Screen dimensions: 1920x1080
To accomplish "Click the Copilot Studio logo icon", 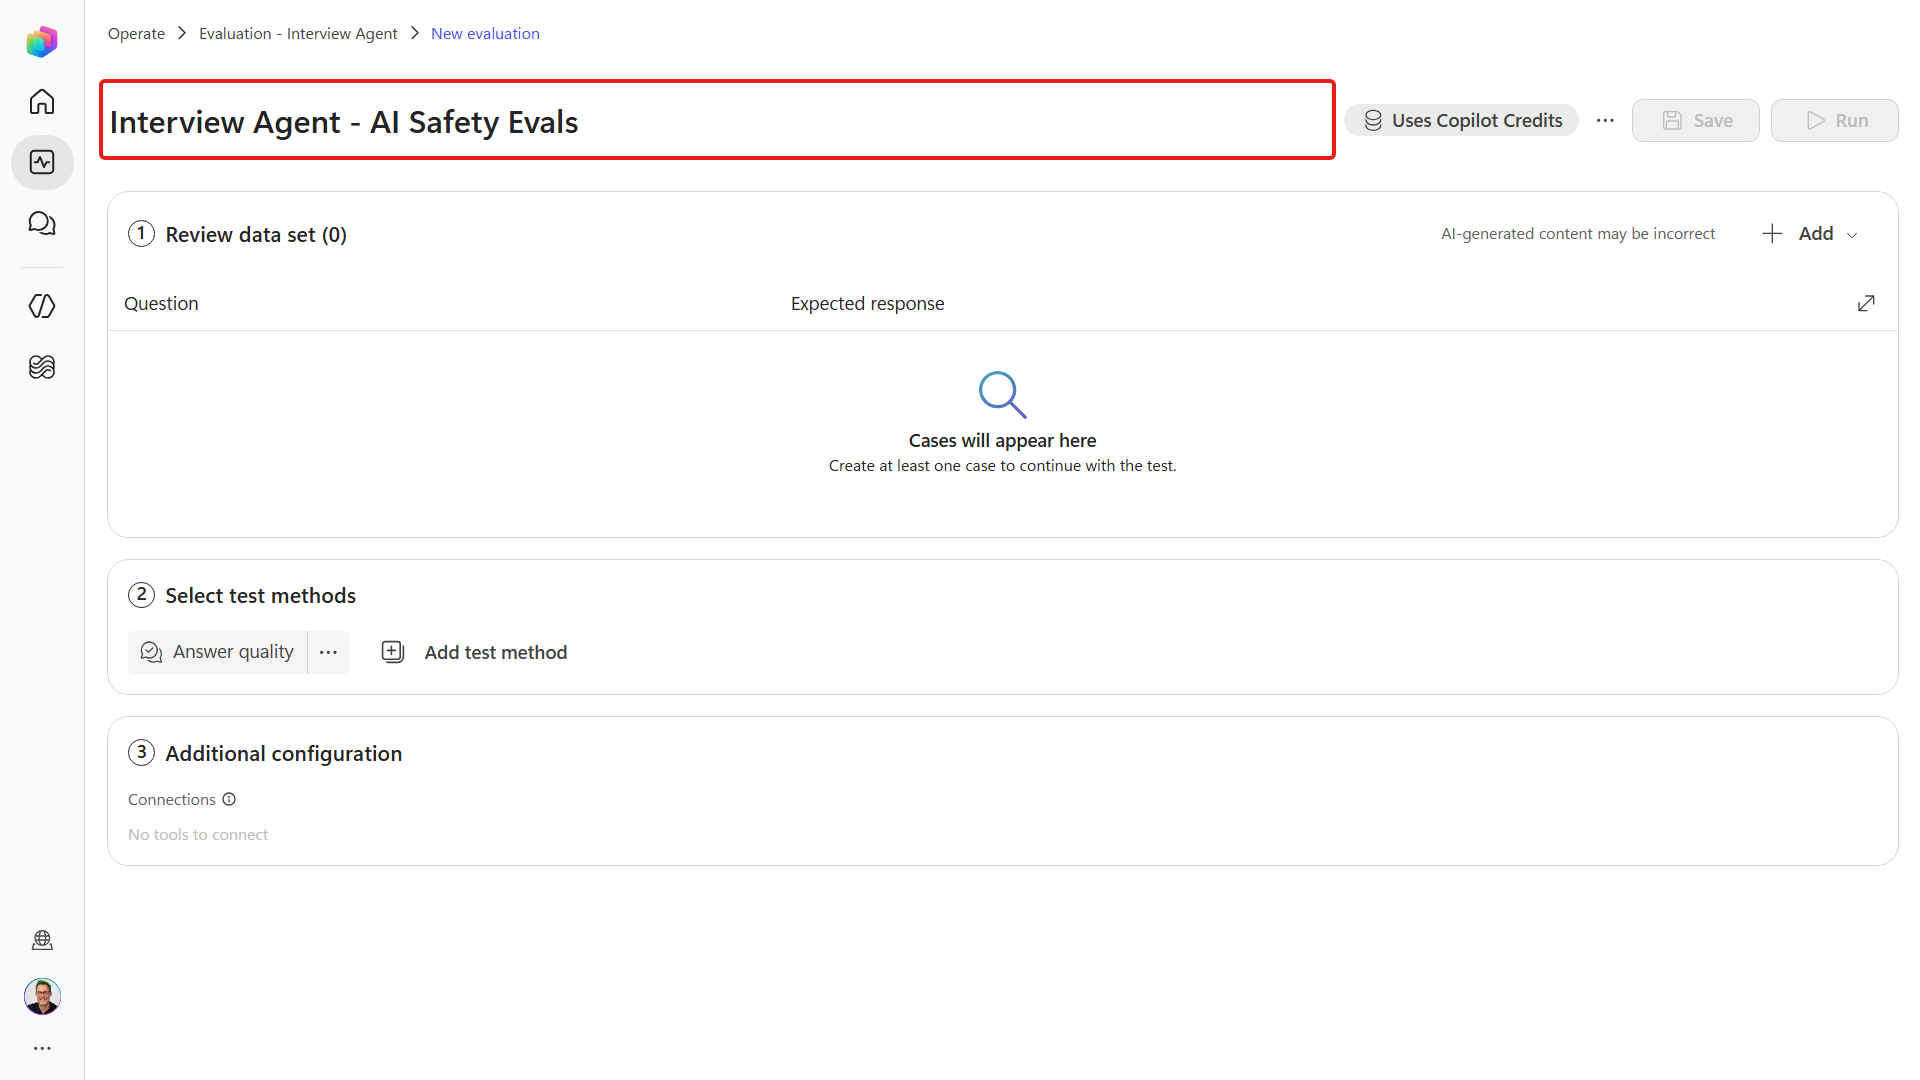I will pos(42,42).
